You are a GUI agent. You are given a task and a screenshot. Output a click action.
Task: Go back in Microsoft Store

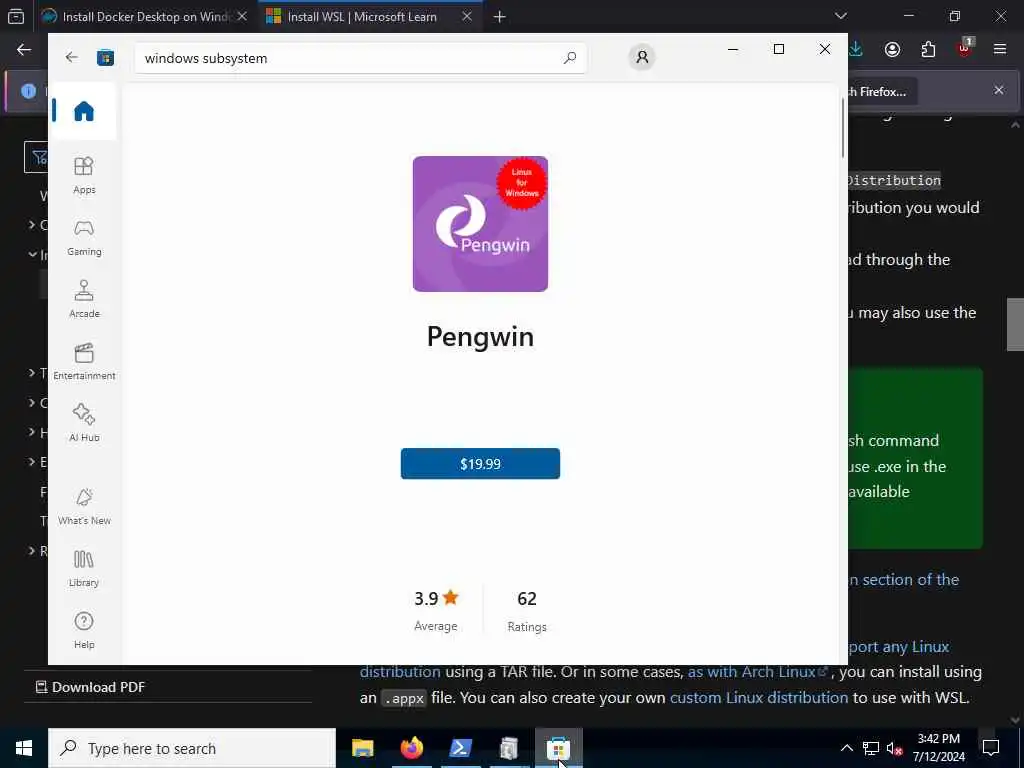point(72,57)
